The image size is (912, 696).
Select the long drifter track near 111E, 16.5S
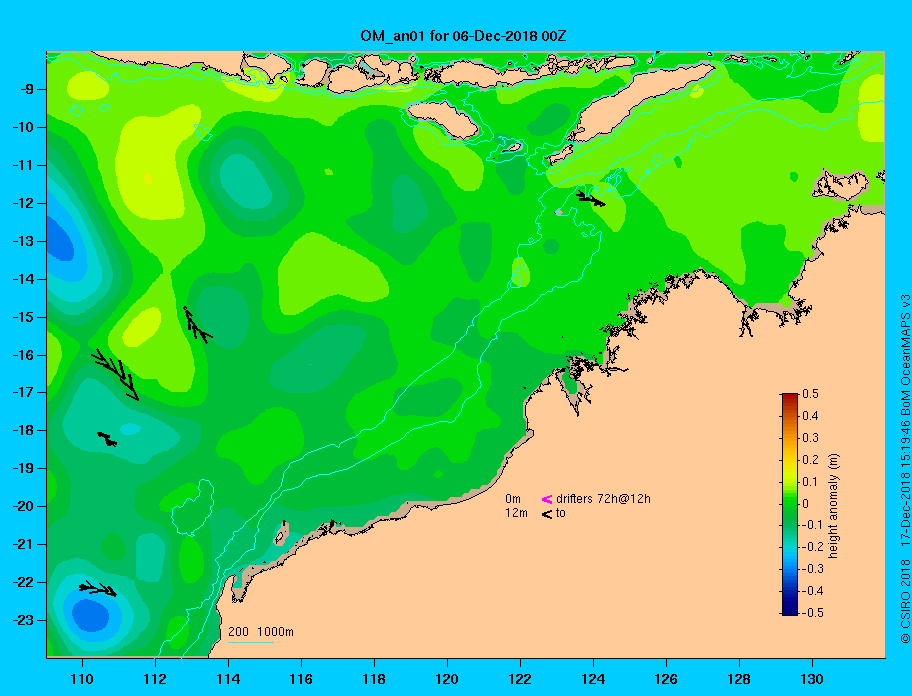coord(116,374)
